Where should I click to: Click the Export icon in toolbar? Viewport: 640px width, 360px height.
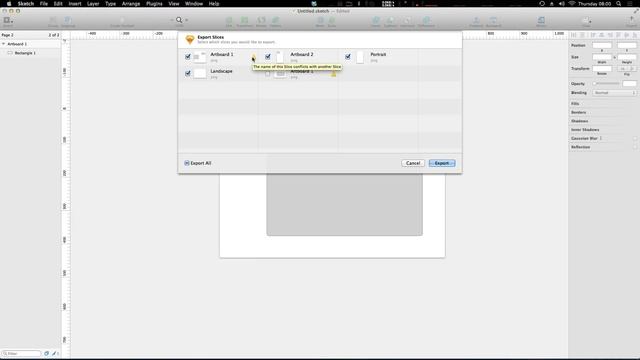pyautogui.click(x=631, y=20)
